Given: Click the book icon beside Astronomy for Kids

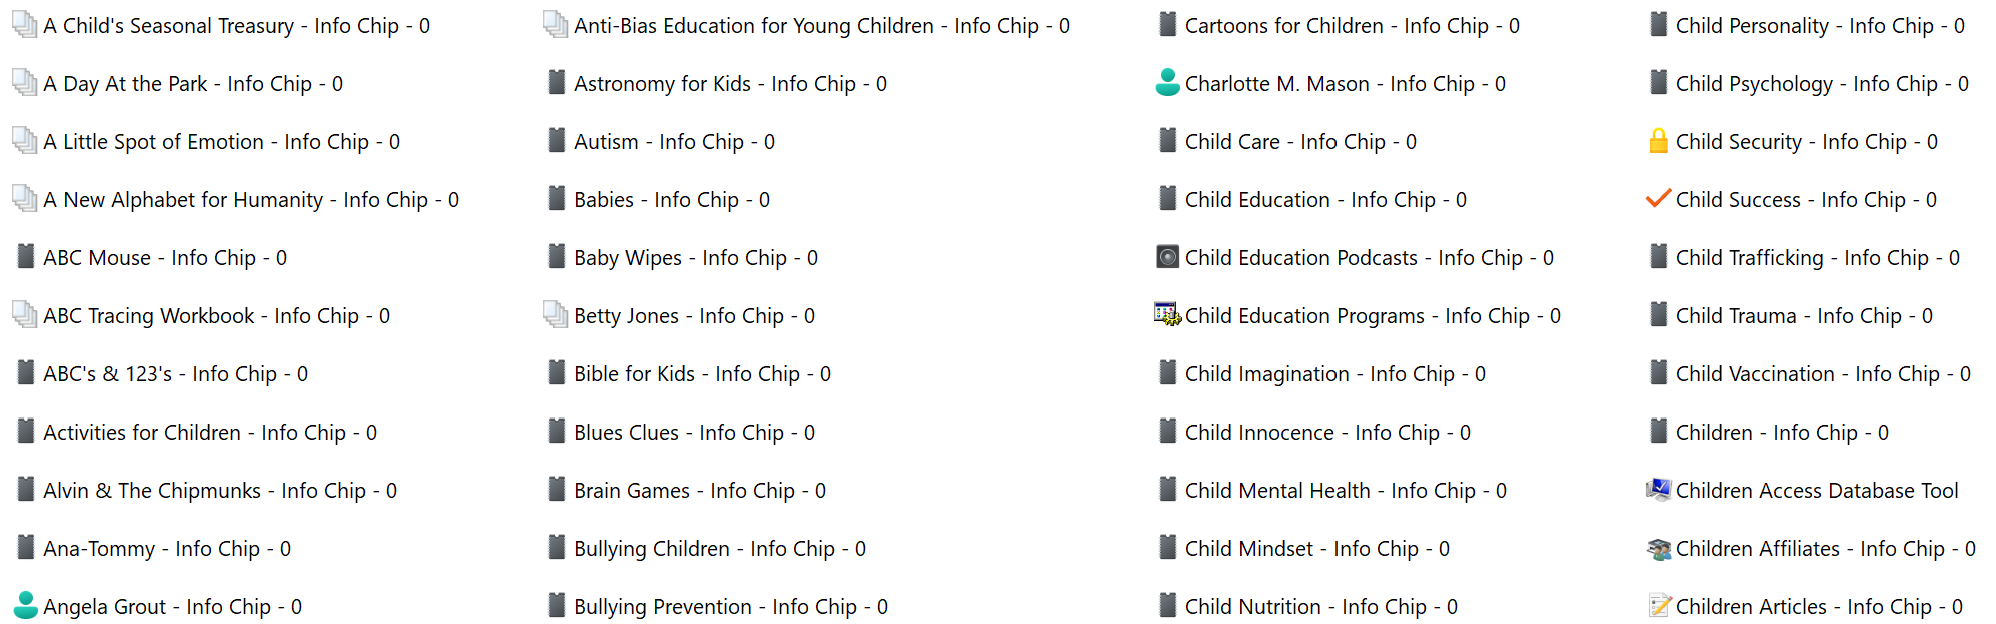Looking at the screenshot, I should tap(557, 83).
